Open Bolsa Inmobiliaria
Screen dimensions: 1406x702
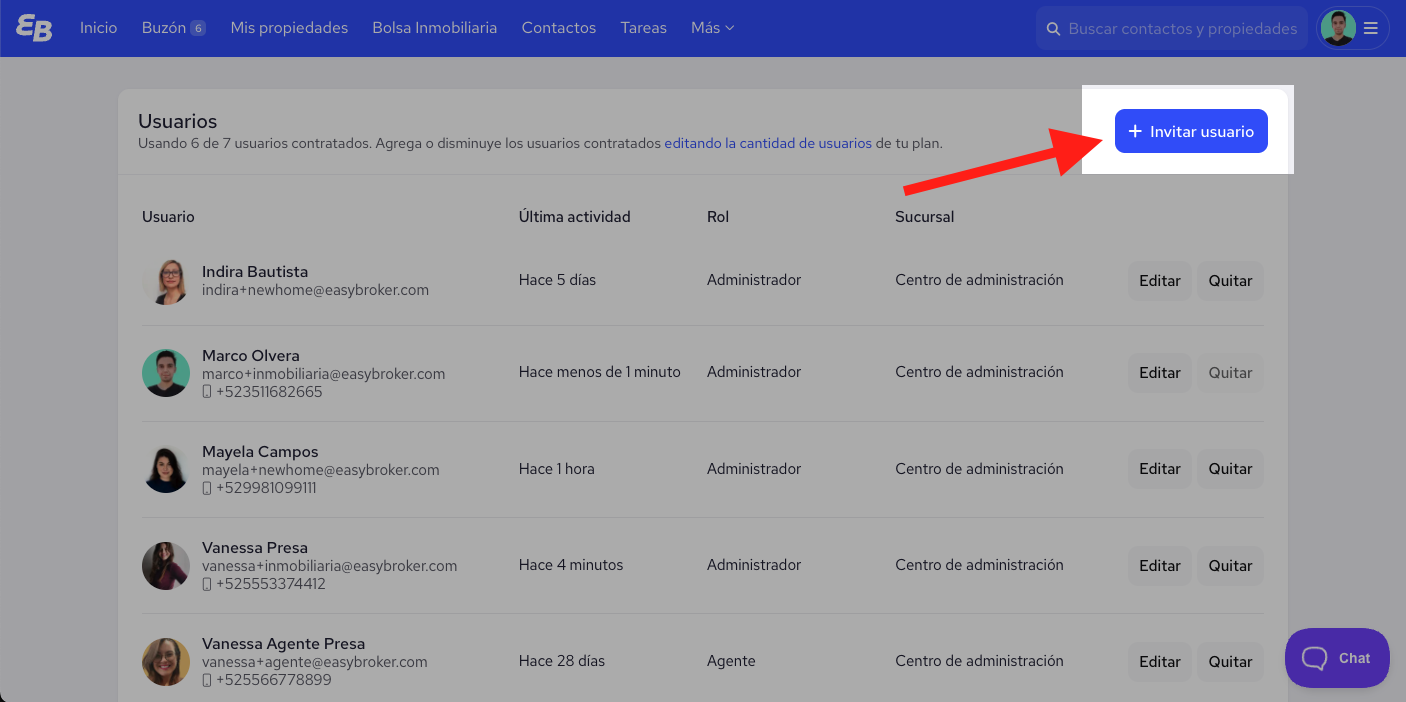(x=434, y=28)
